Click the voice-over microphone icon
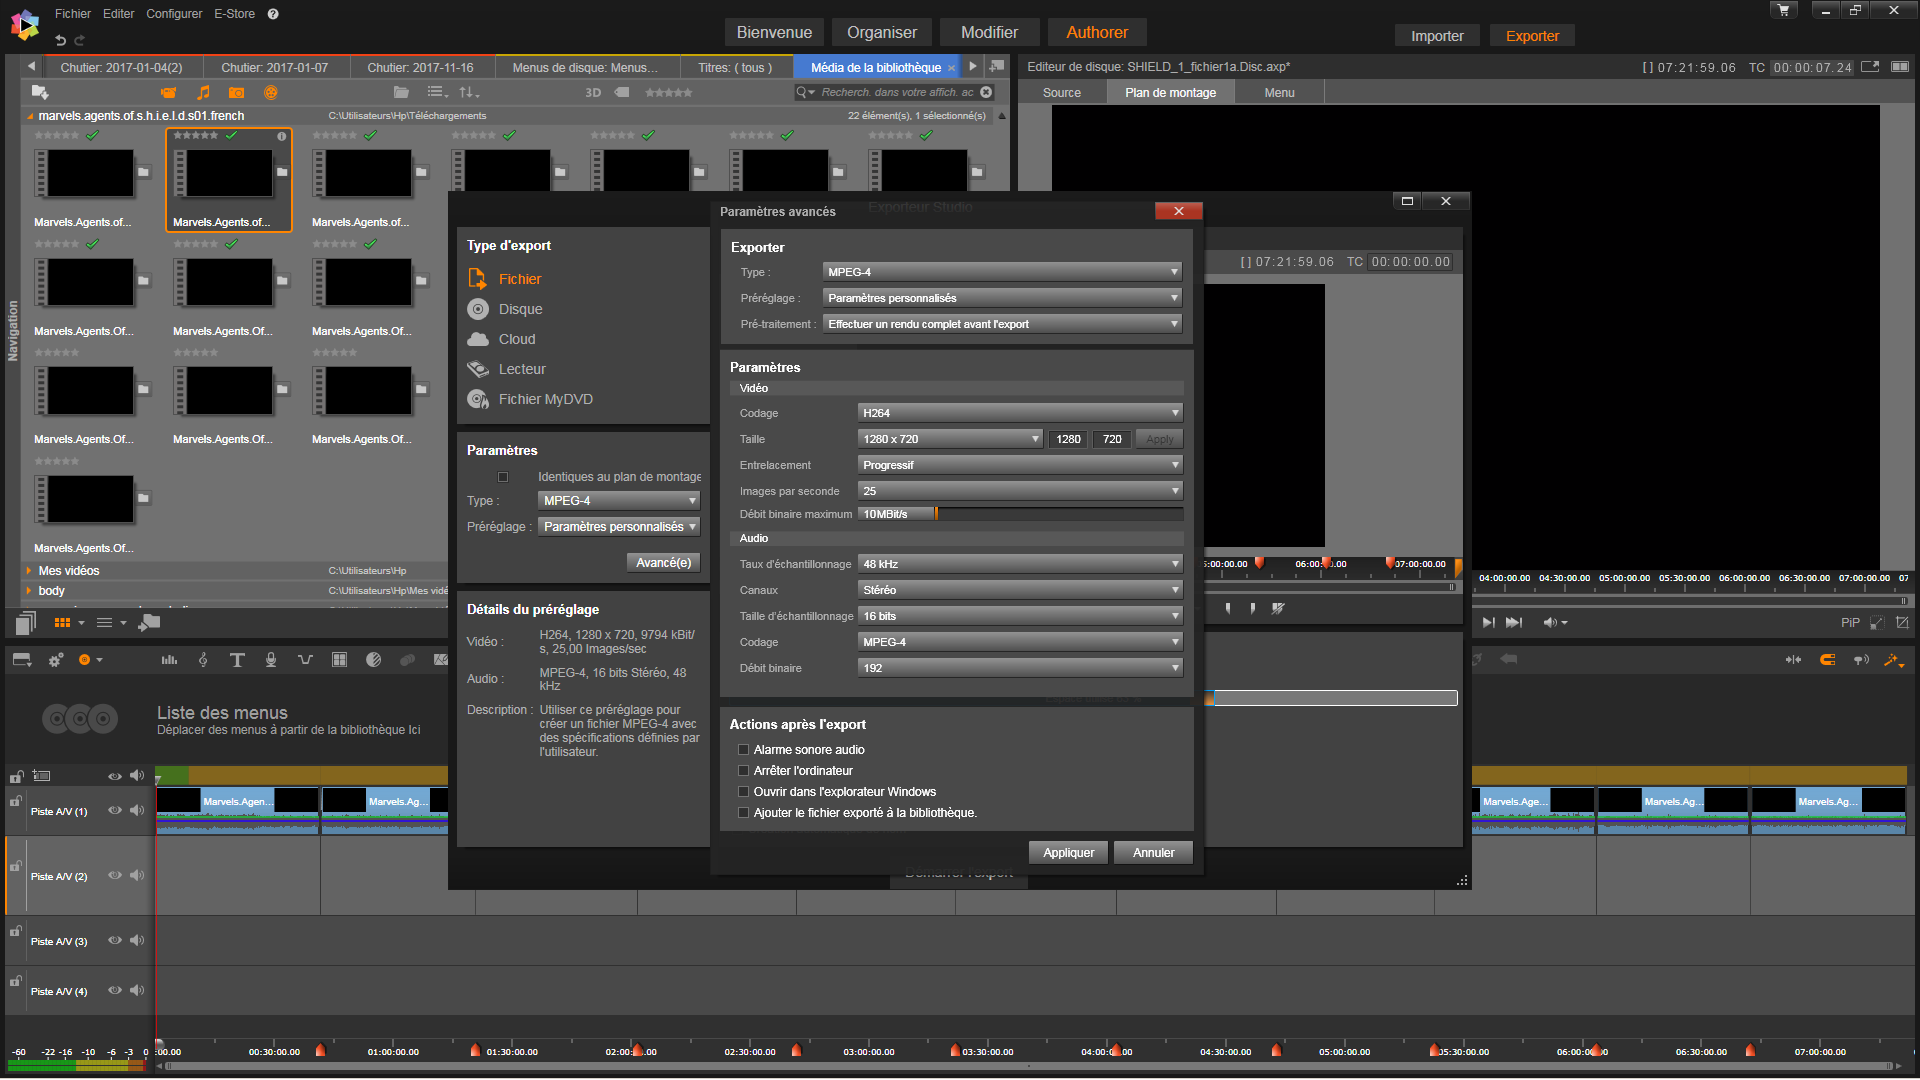 click(x=271, y=660)
